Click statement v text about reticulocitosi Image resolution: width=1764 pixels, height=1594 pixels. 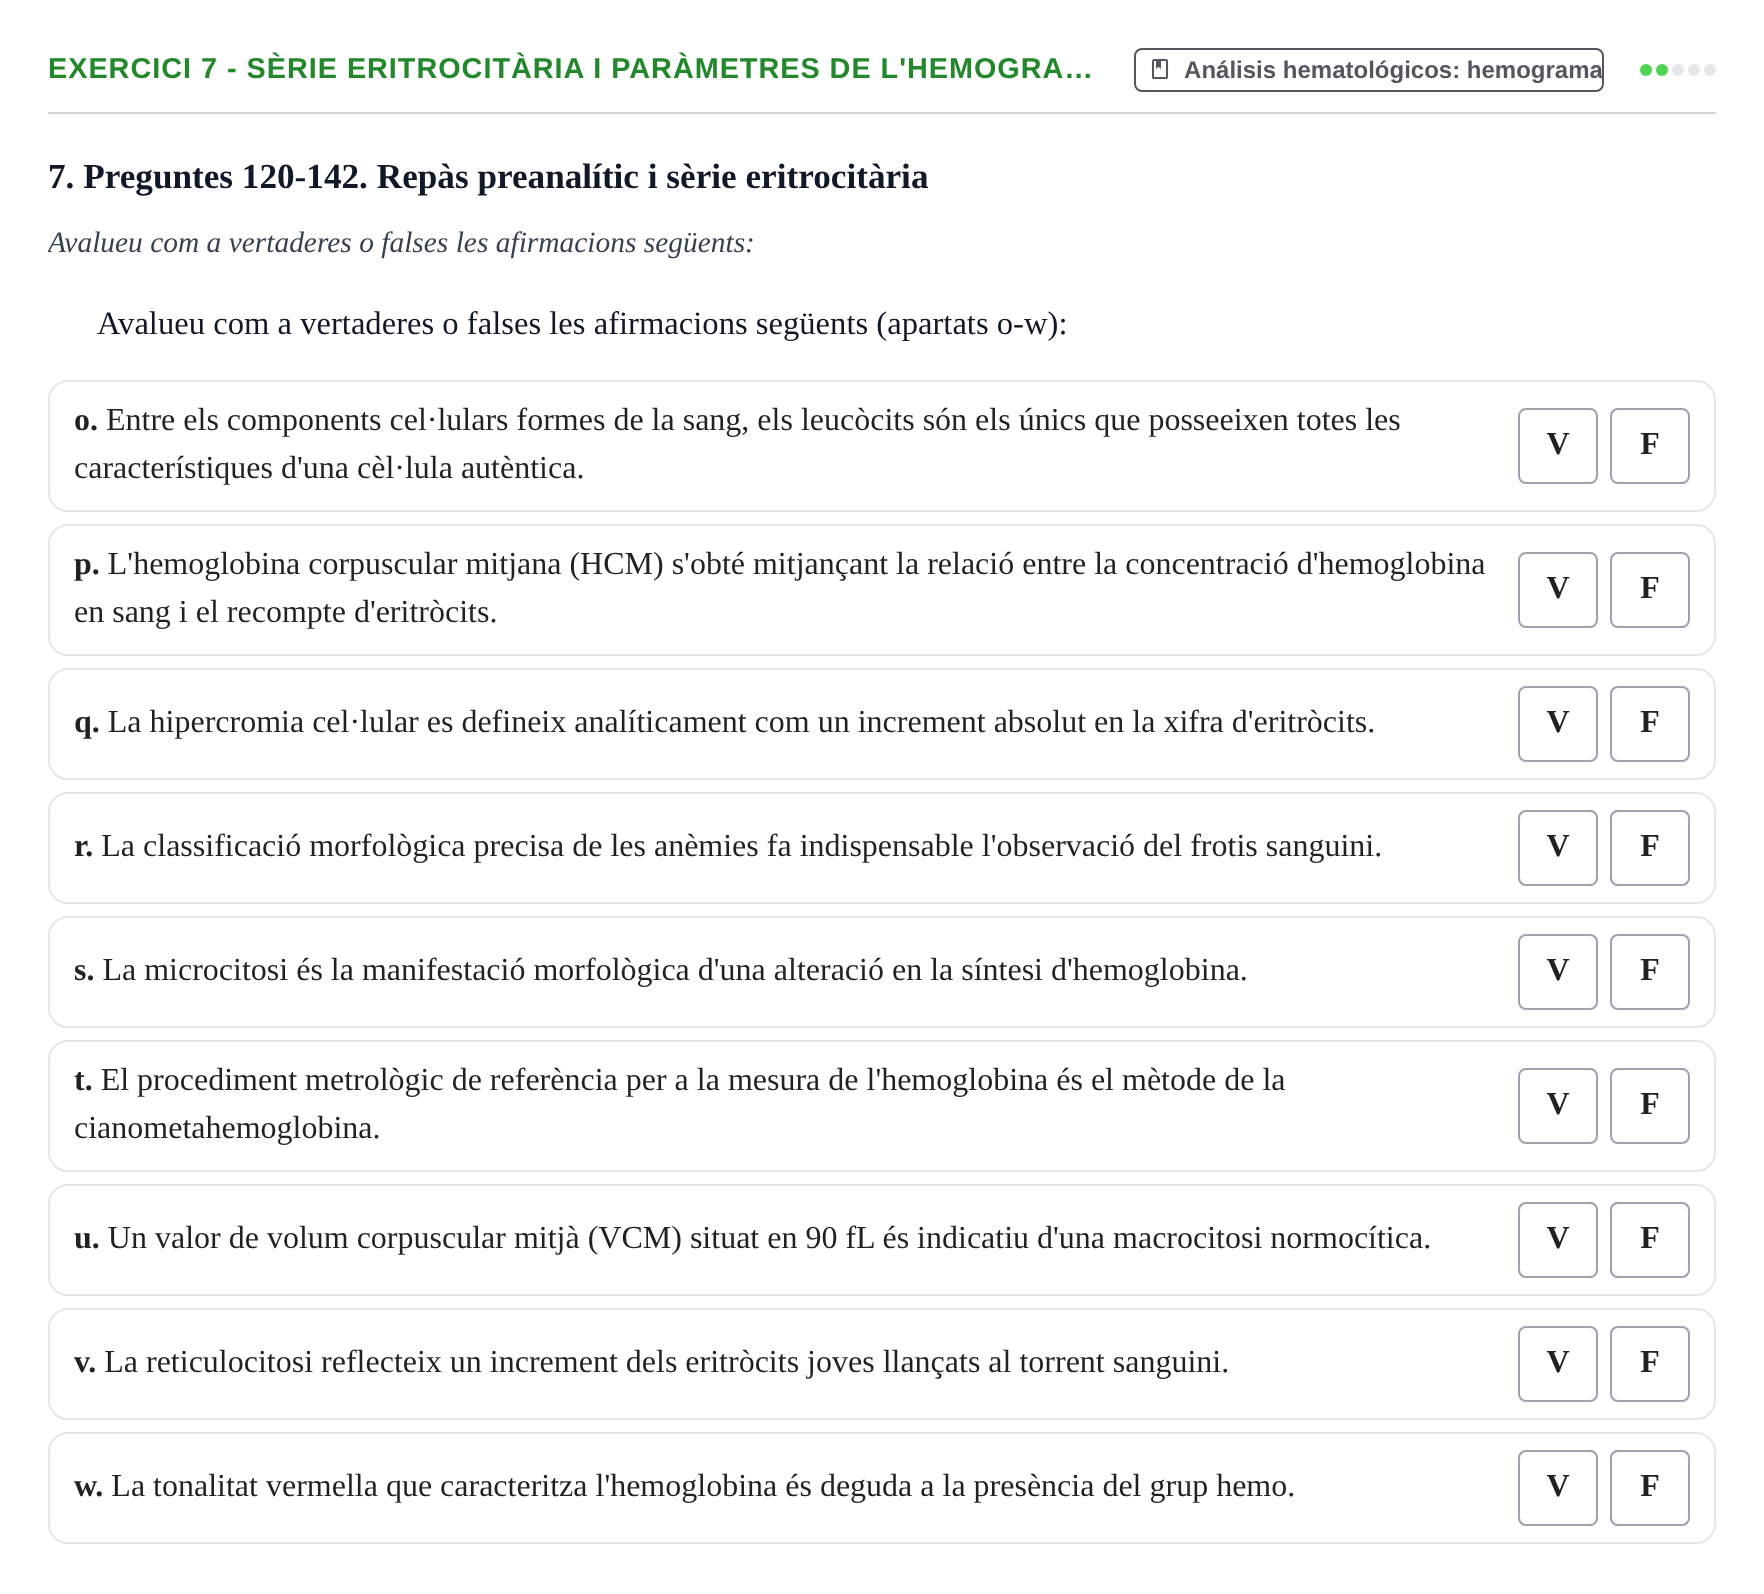click(x=651, y=1362)
